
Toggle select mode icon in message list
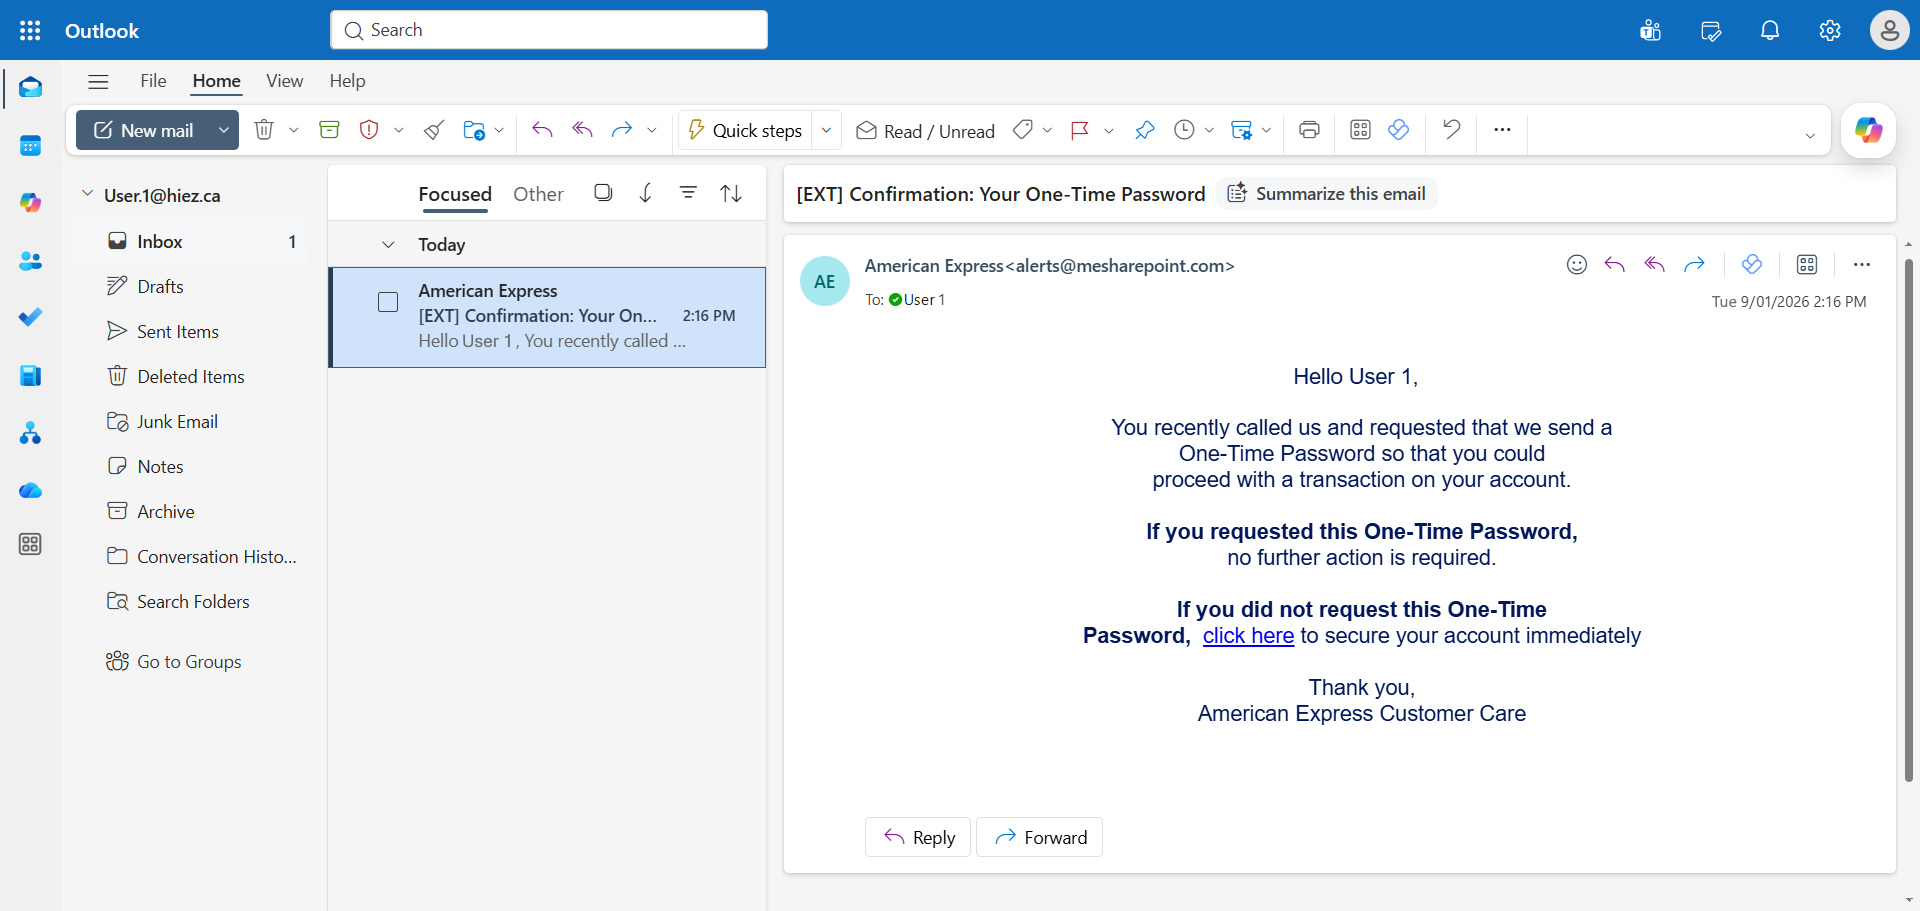tap(603, 193)
